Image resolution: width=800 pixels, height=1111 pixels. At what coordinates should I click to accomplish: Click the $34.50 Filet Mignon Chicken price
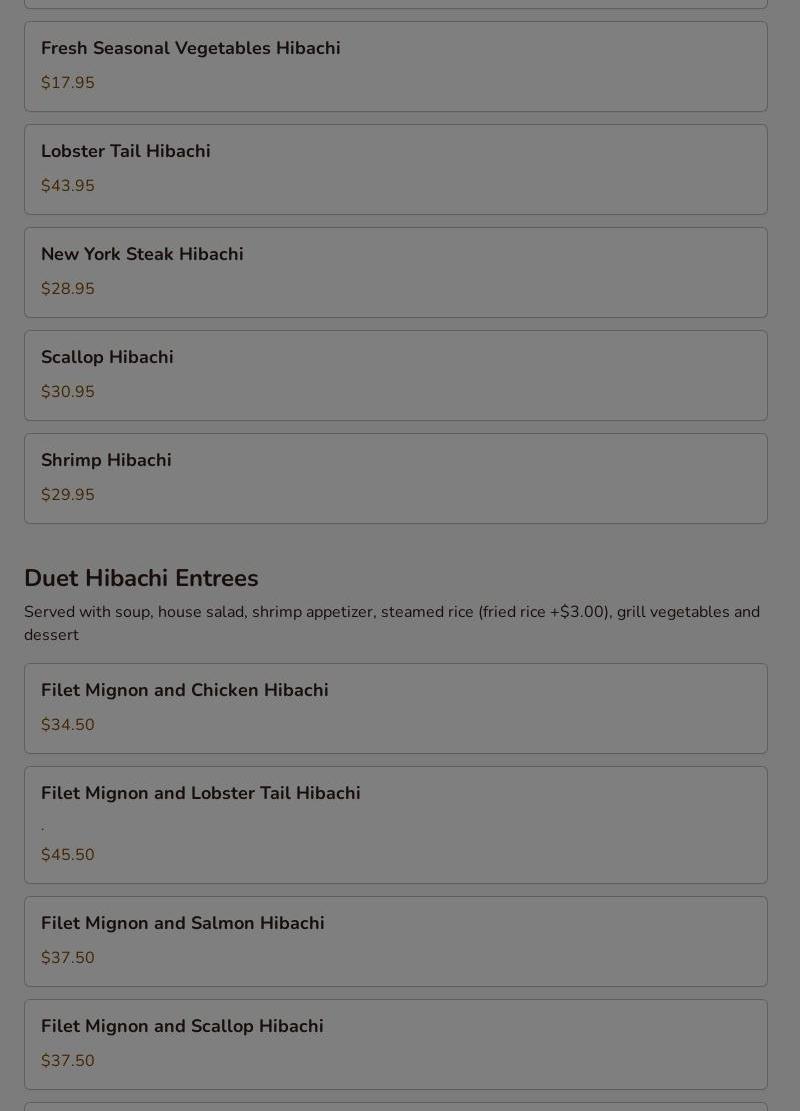[68, 725]
